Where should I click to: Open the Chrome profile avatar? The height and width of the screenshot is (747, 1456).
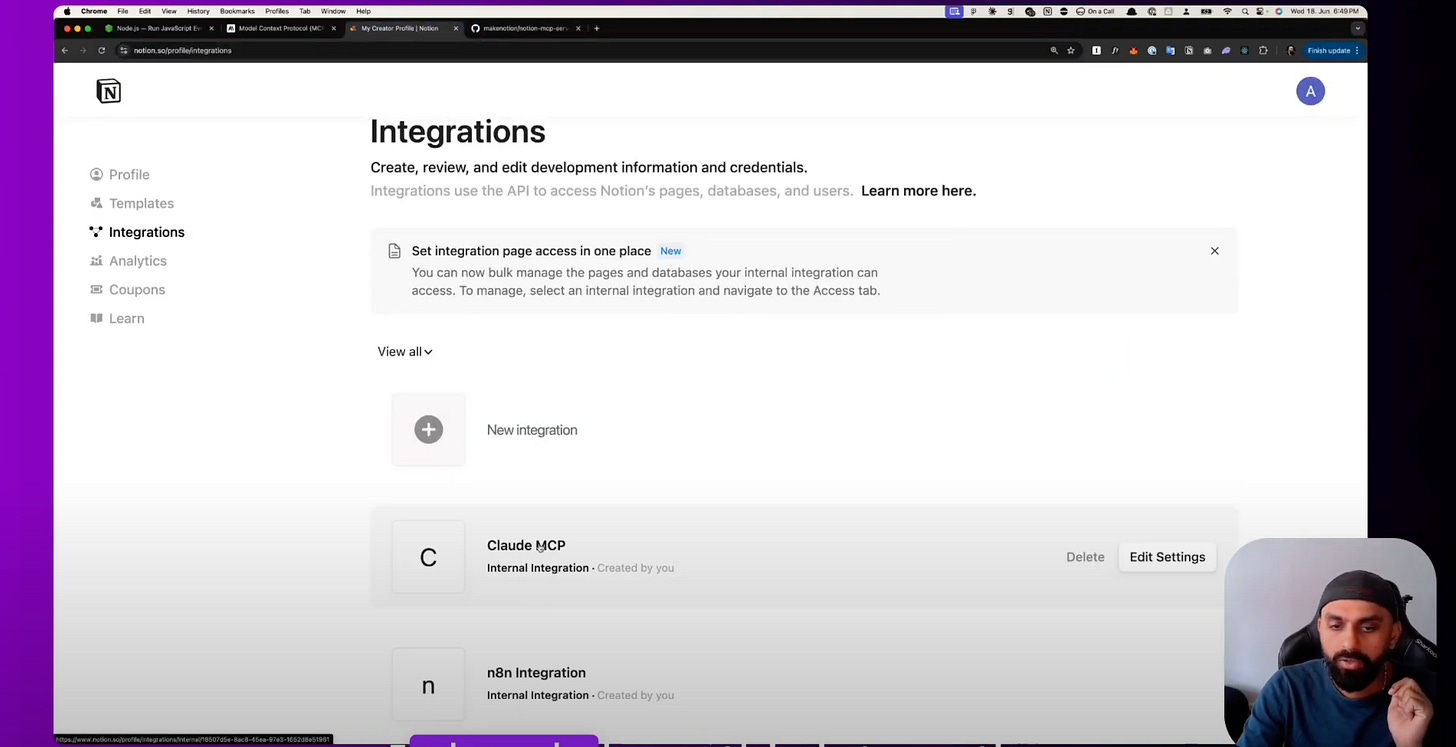pyautogui.click(x=1290, y=50)
